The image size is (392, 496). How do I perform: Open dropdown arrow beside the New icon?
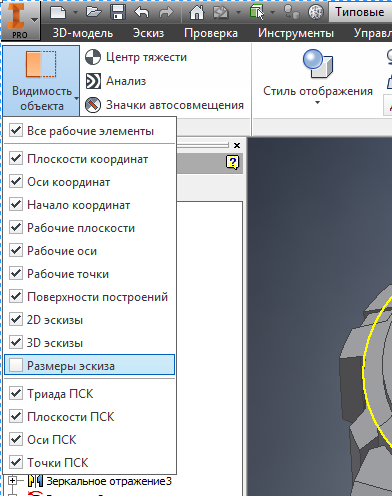tap(75, 13)
